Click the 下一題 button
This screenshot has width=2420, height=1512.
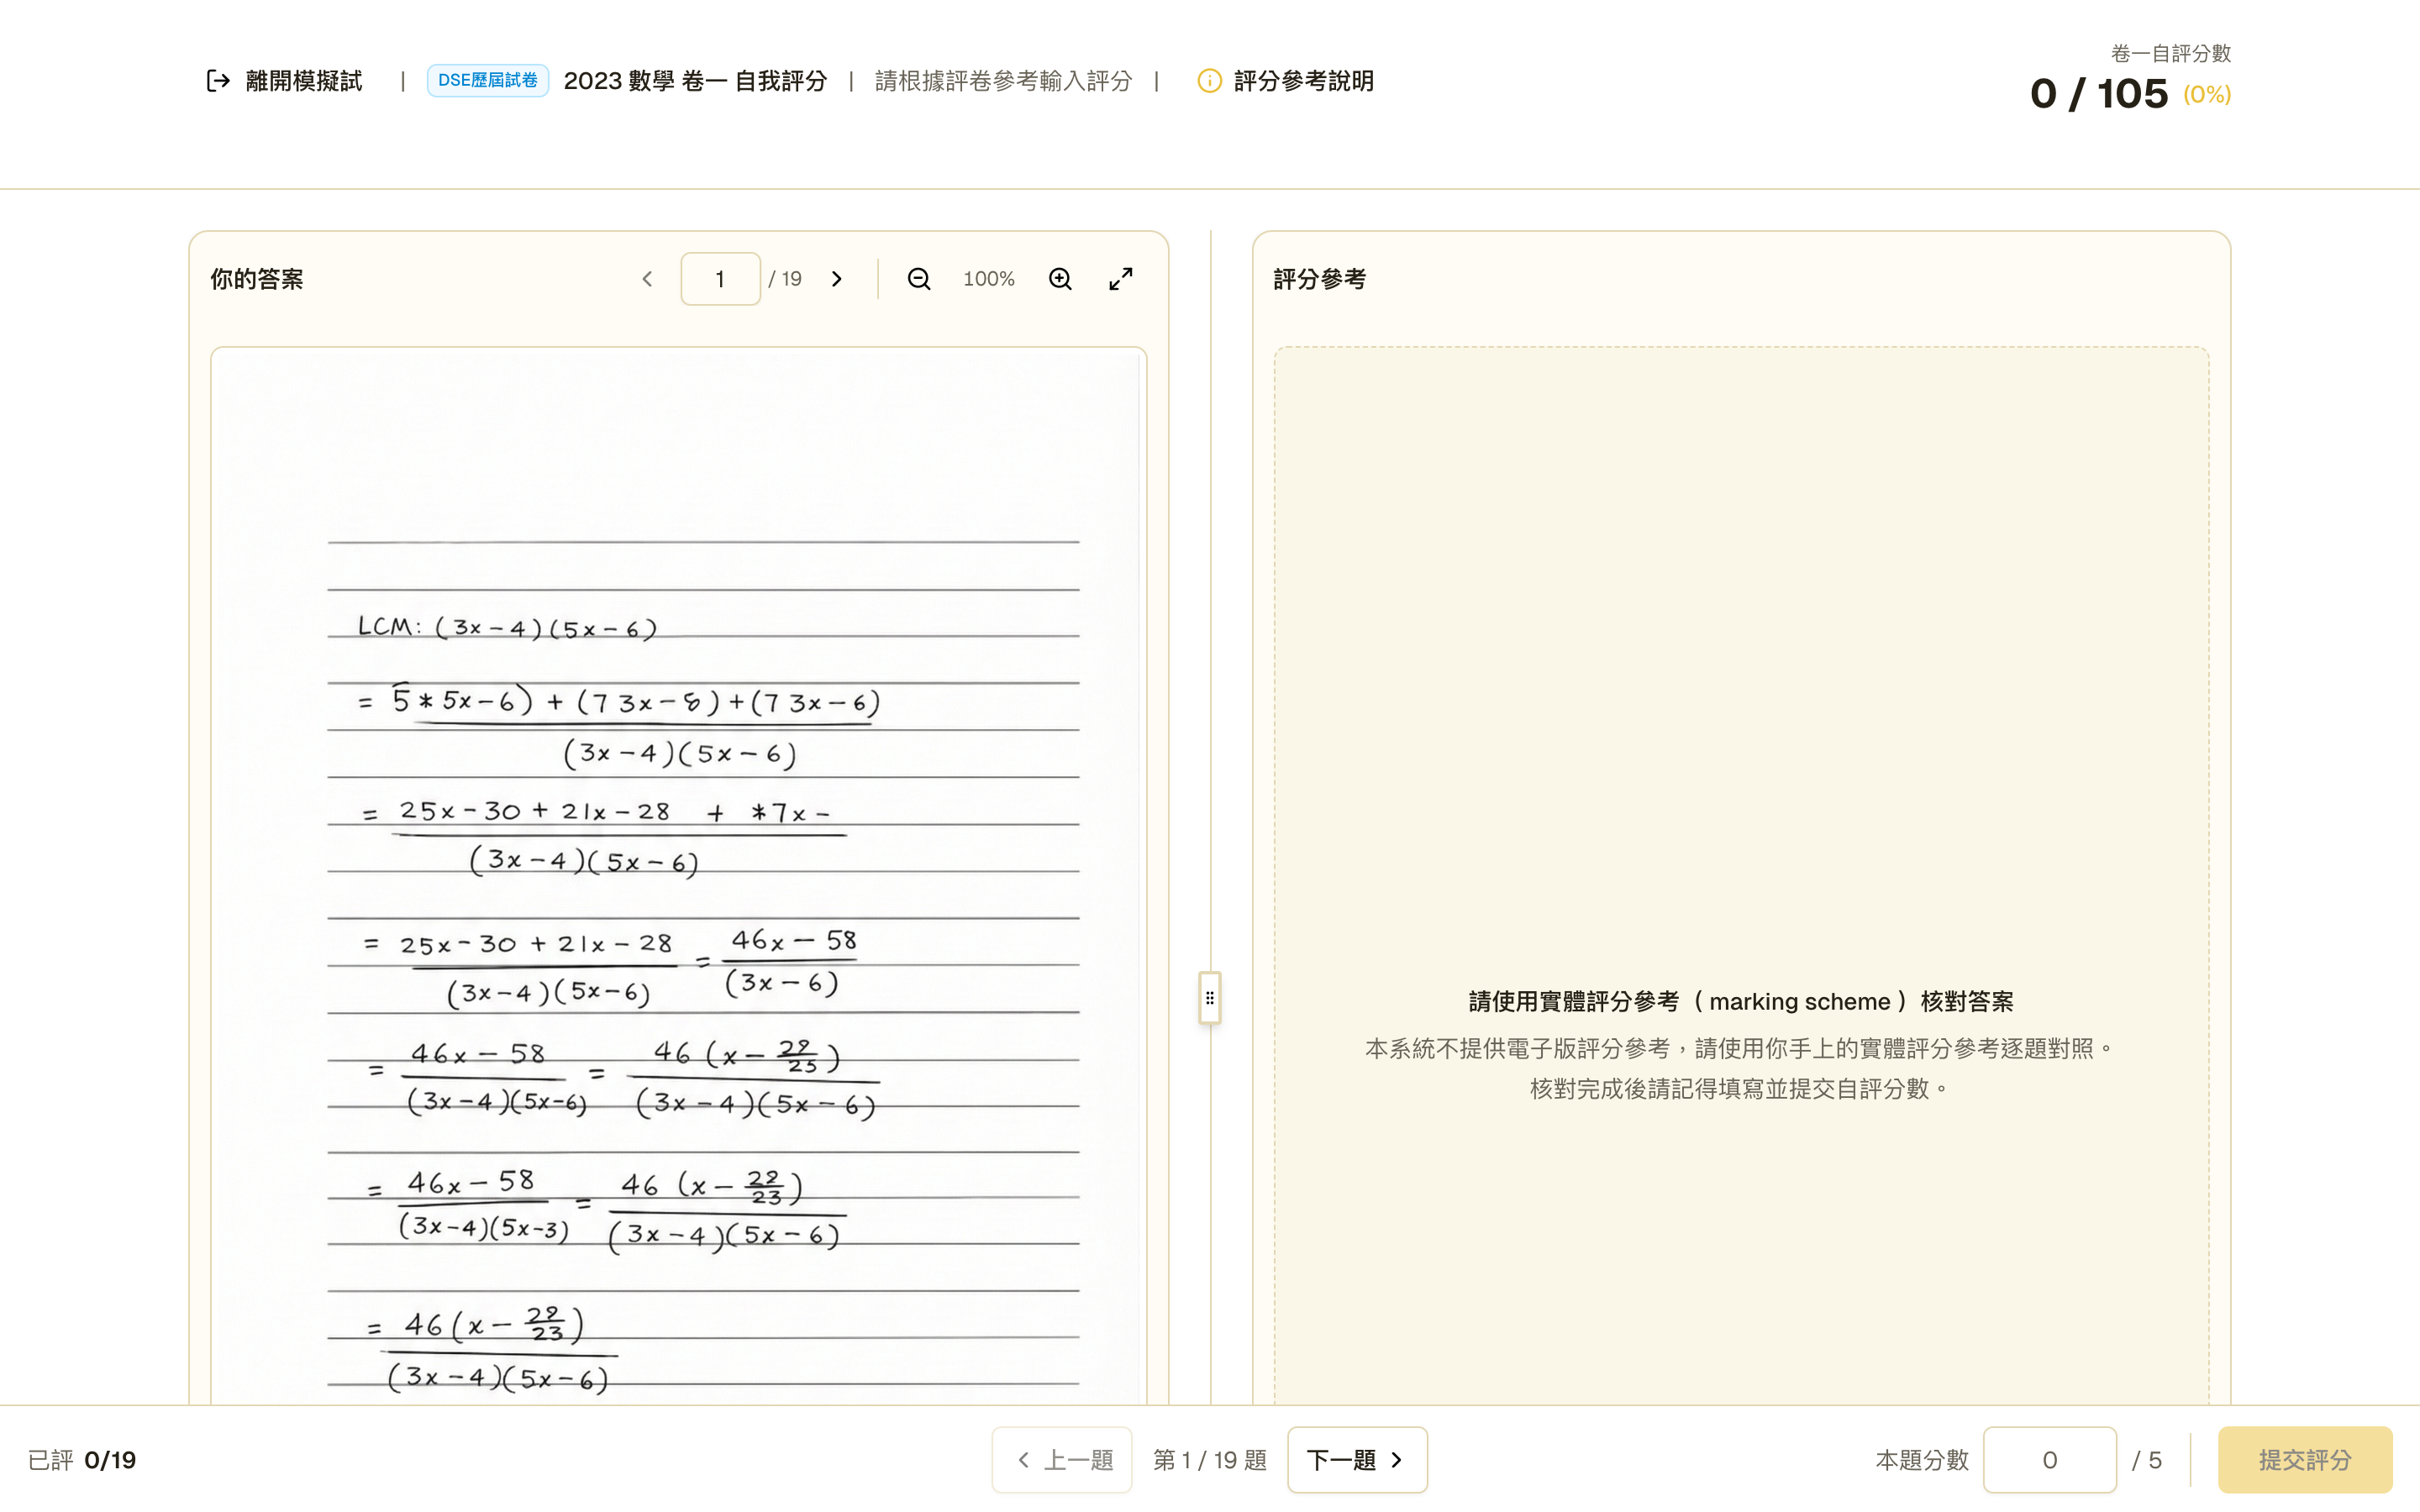coord(1357,1460)
